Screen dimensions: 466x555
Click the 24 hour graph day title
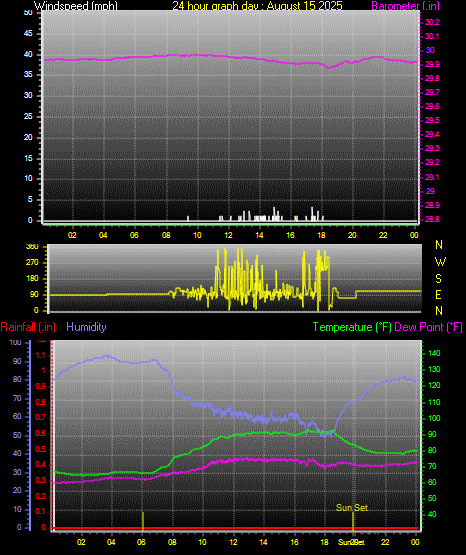pyautogui.click(x=257, y=6)
